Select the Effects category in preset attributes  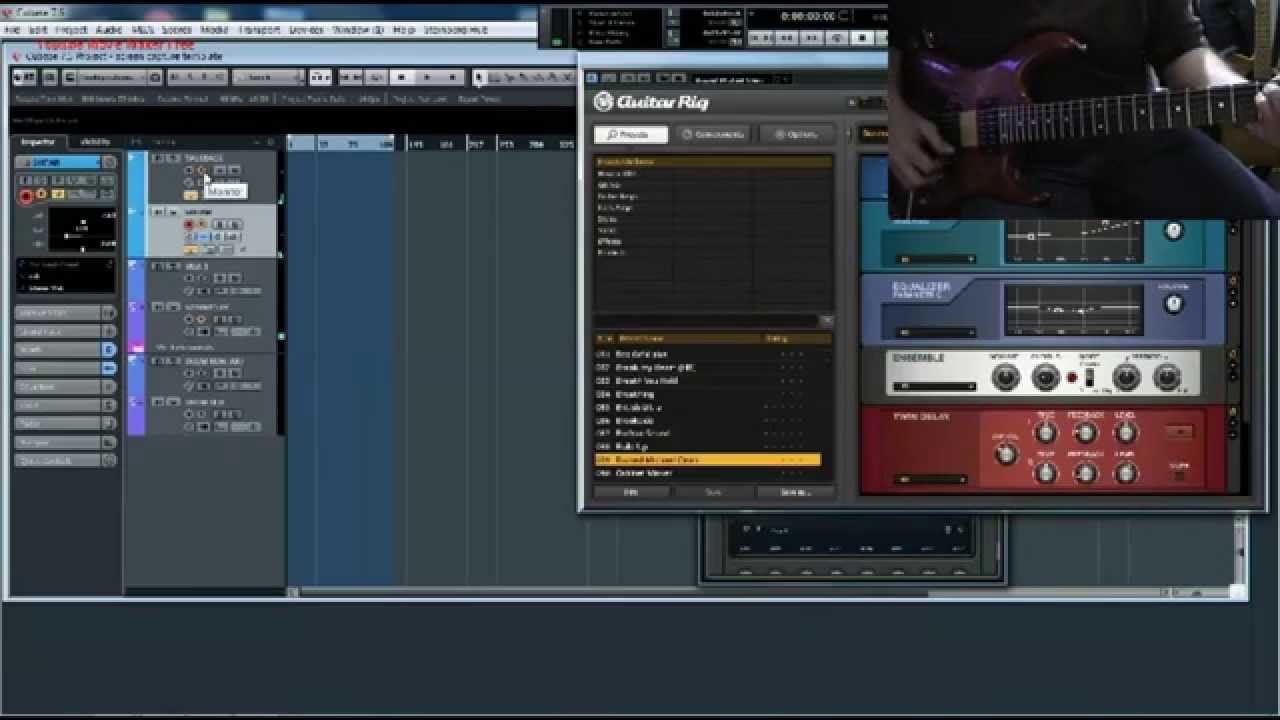pyautogui.click(x=610, y=241)
